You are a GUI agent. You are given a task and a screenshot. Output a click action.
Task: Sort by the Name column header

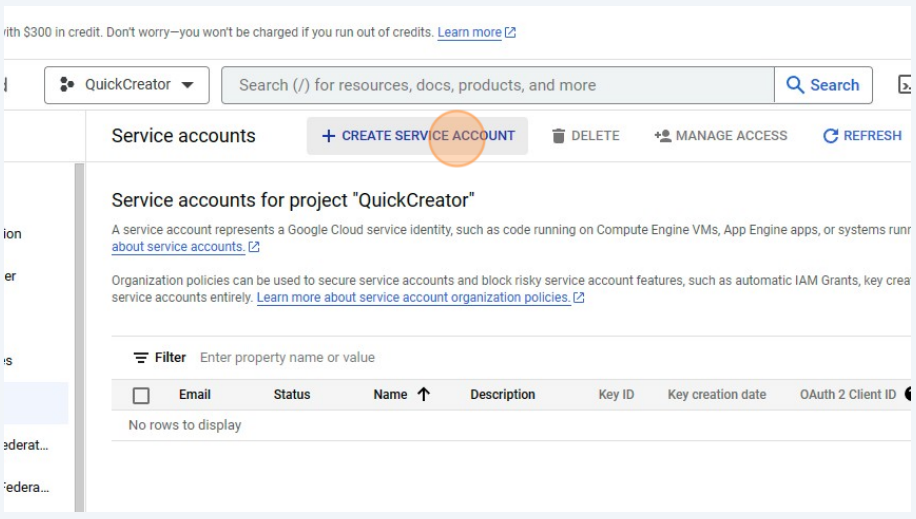coord(390,395)
